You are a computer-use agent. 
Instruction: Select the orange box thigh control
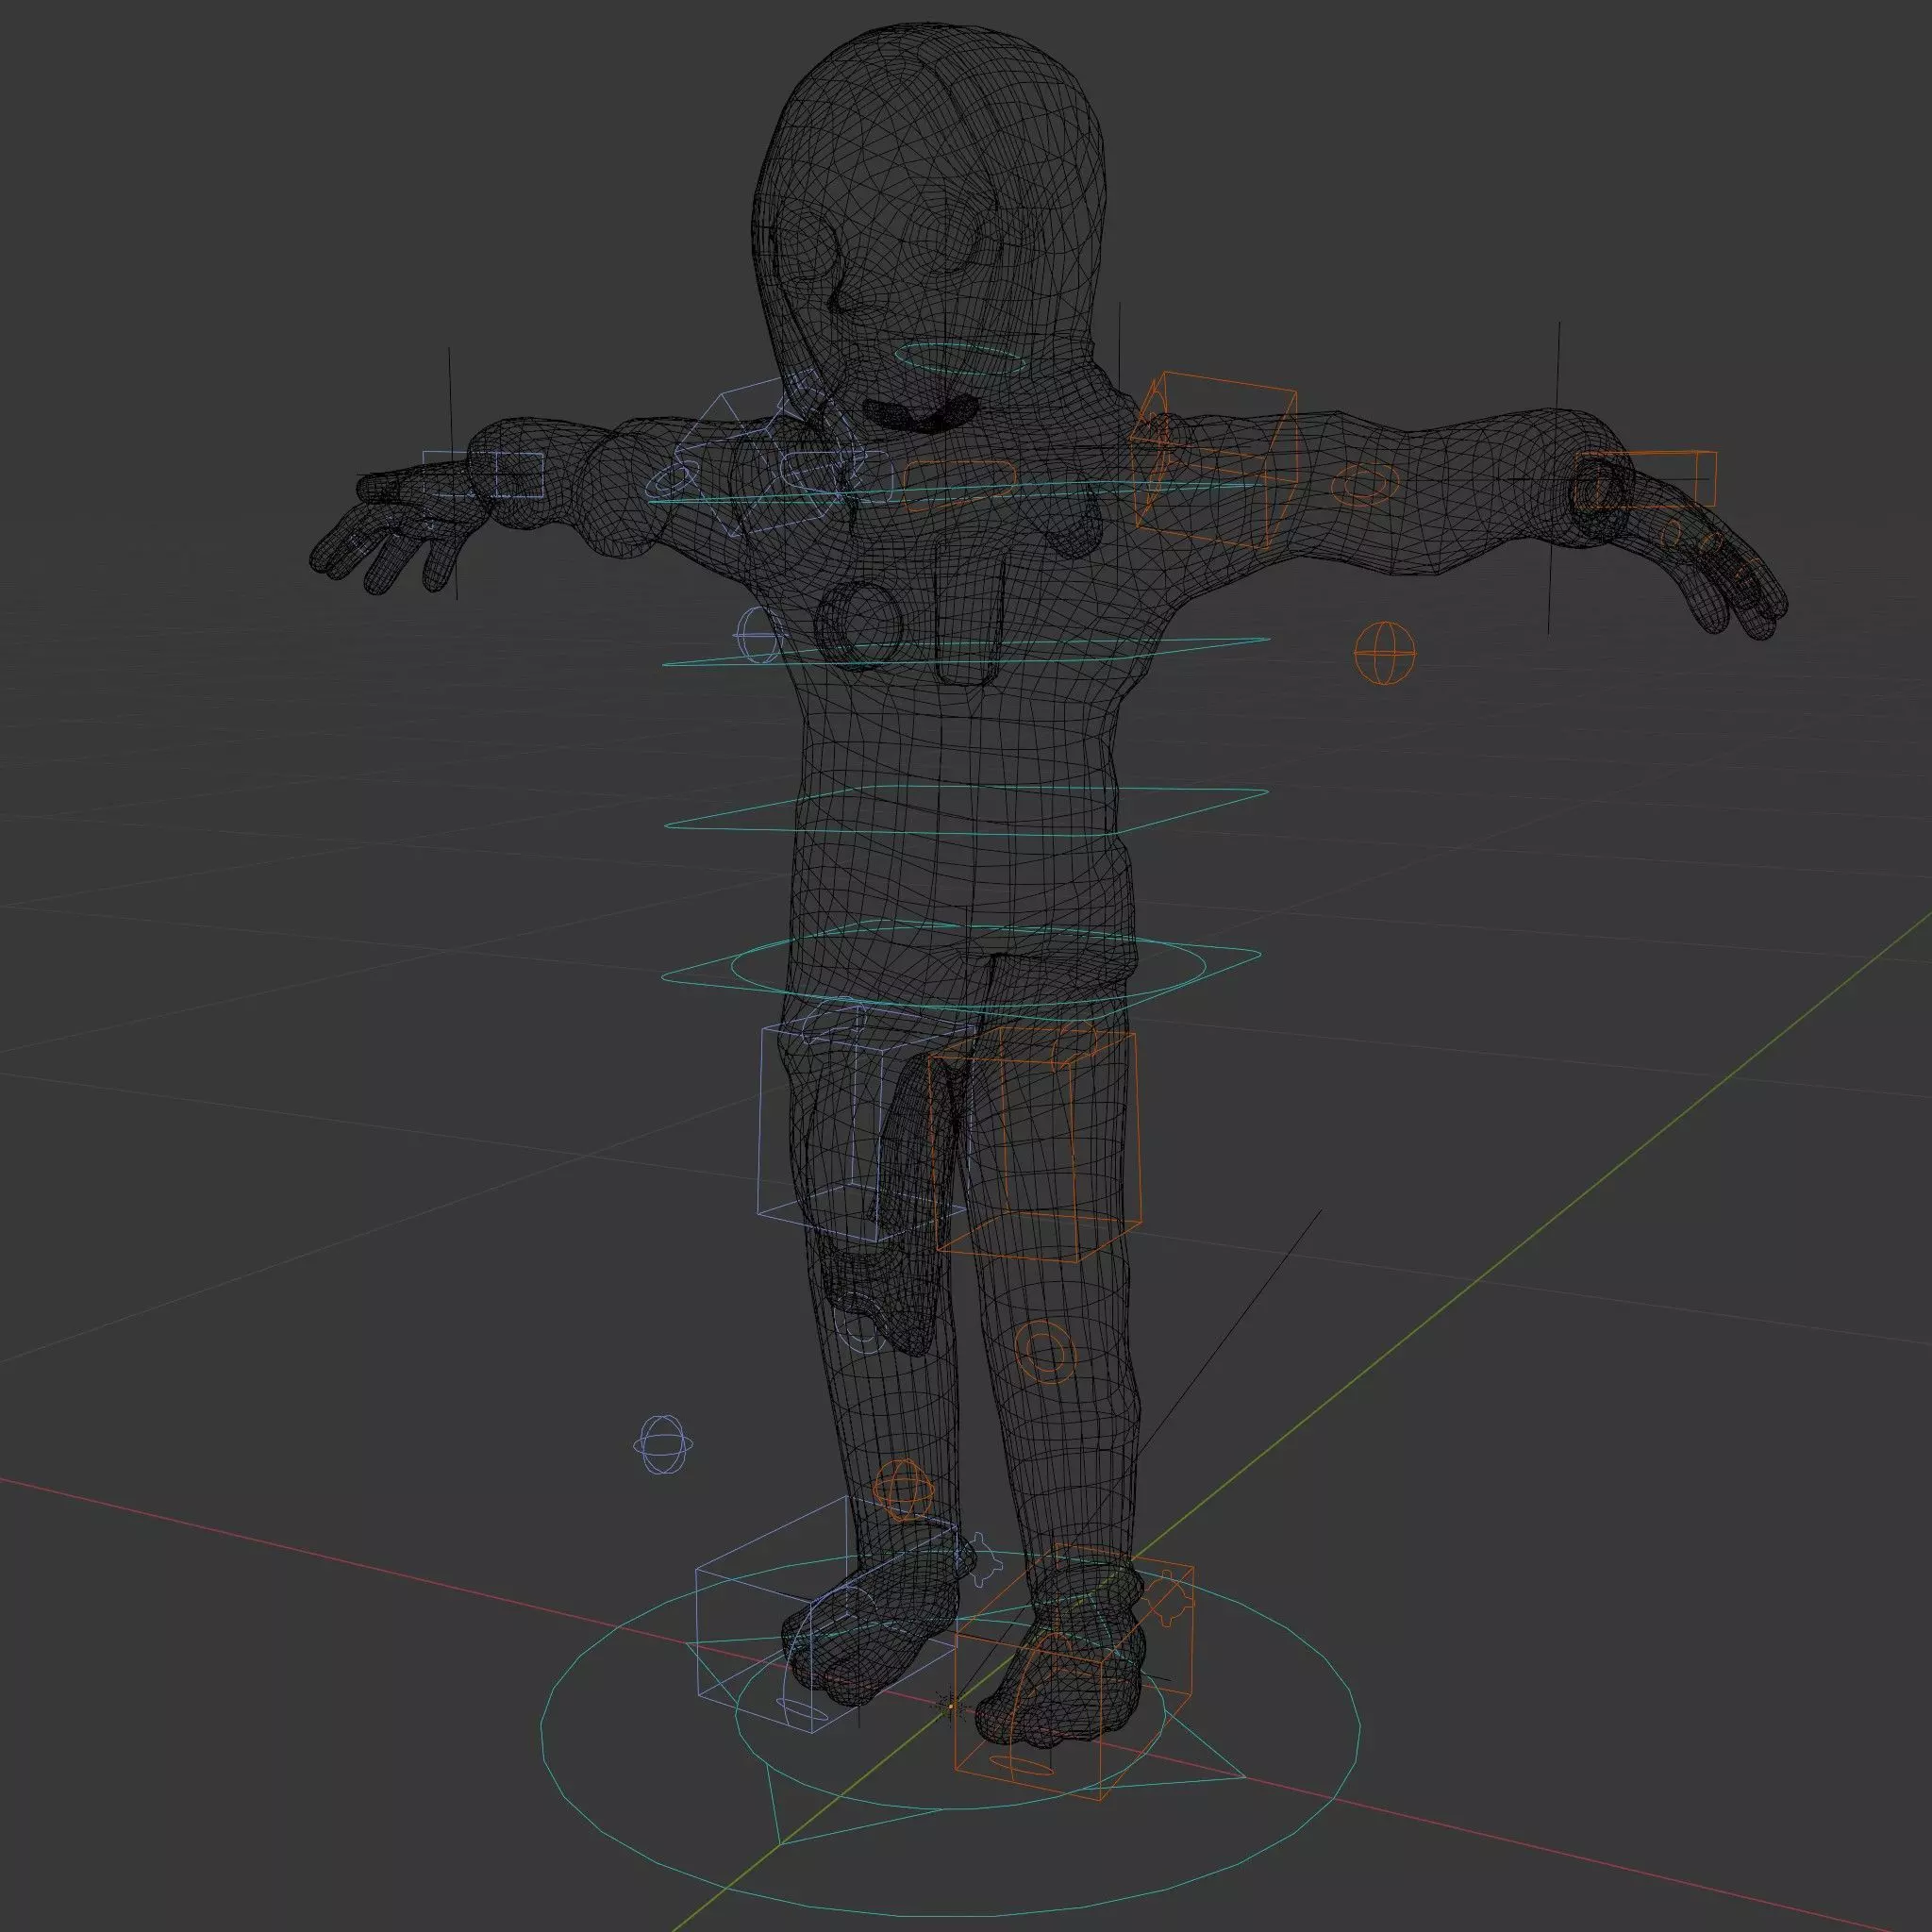point(1034,1146)
